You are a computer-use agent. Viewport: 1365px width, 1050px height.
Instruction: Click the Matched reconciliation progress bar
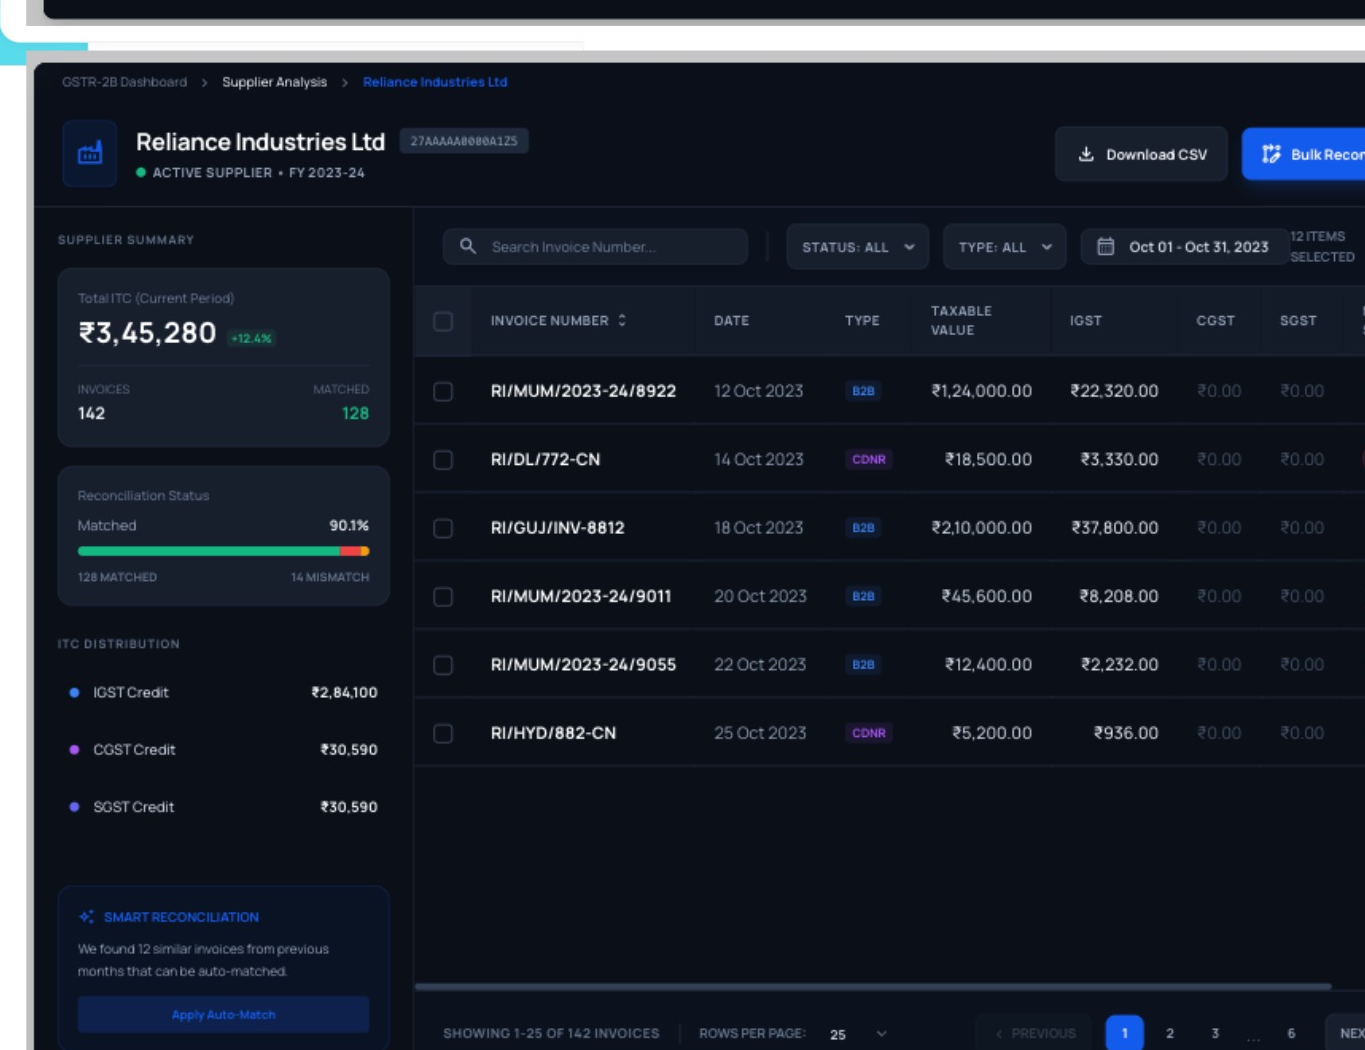coord(223,551)
